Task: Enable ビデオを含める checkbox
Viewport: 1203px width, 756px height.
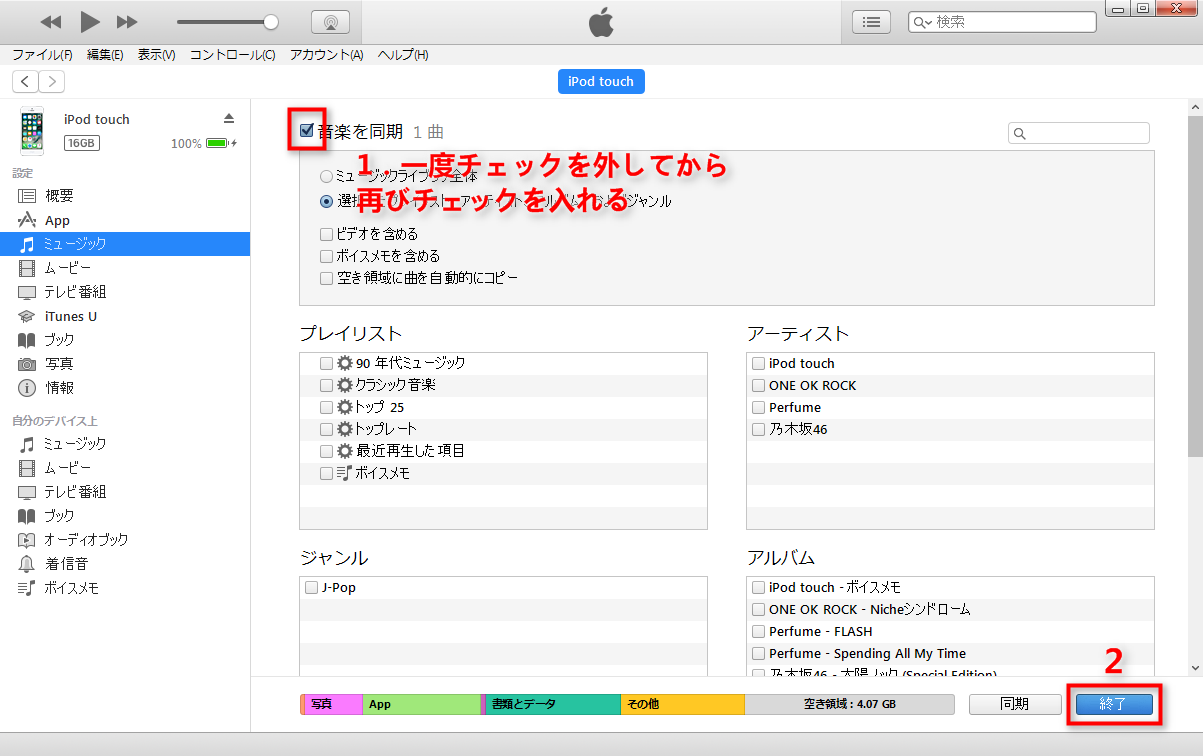Action: (x=326, y=234)
